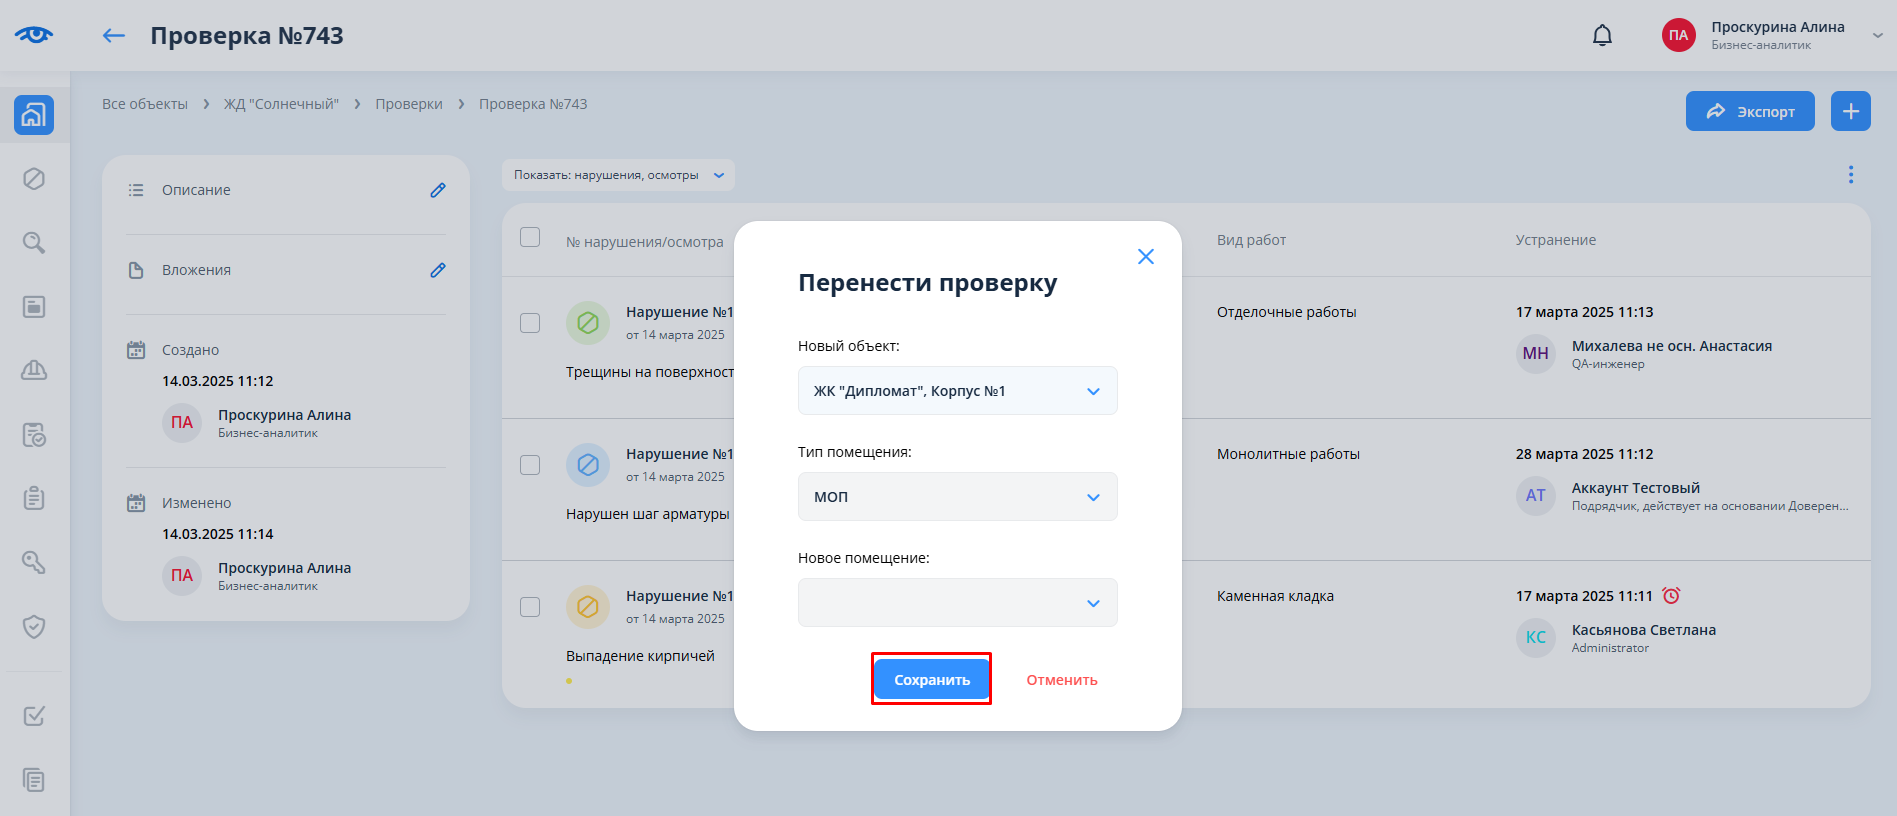The width and height of the screenshot is (1897, 816).
Task: Click the pencil icon beside Вложения
Action: (438, 270)
